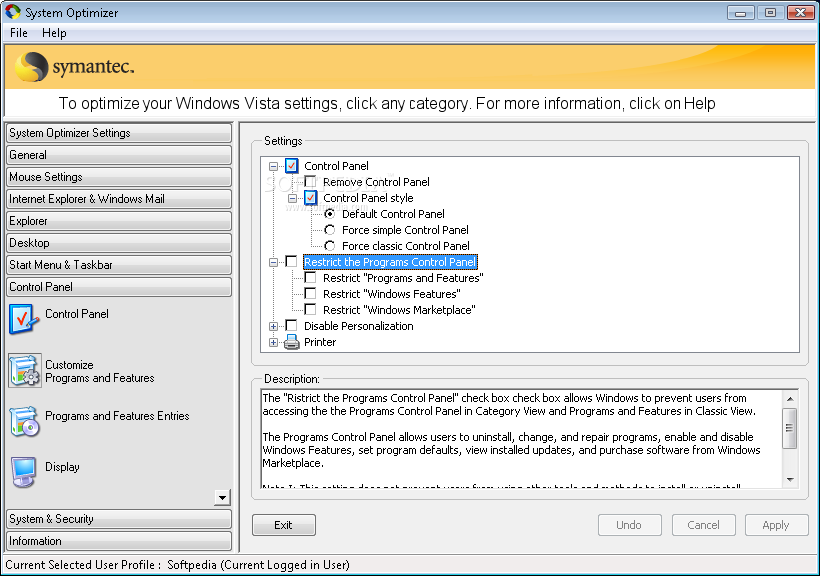
Task: Open Programs and Features Entries icon
Action: pyautogui.click(x=25, y=422)
